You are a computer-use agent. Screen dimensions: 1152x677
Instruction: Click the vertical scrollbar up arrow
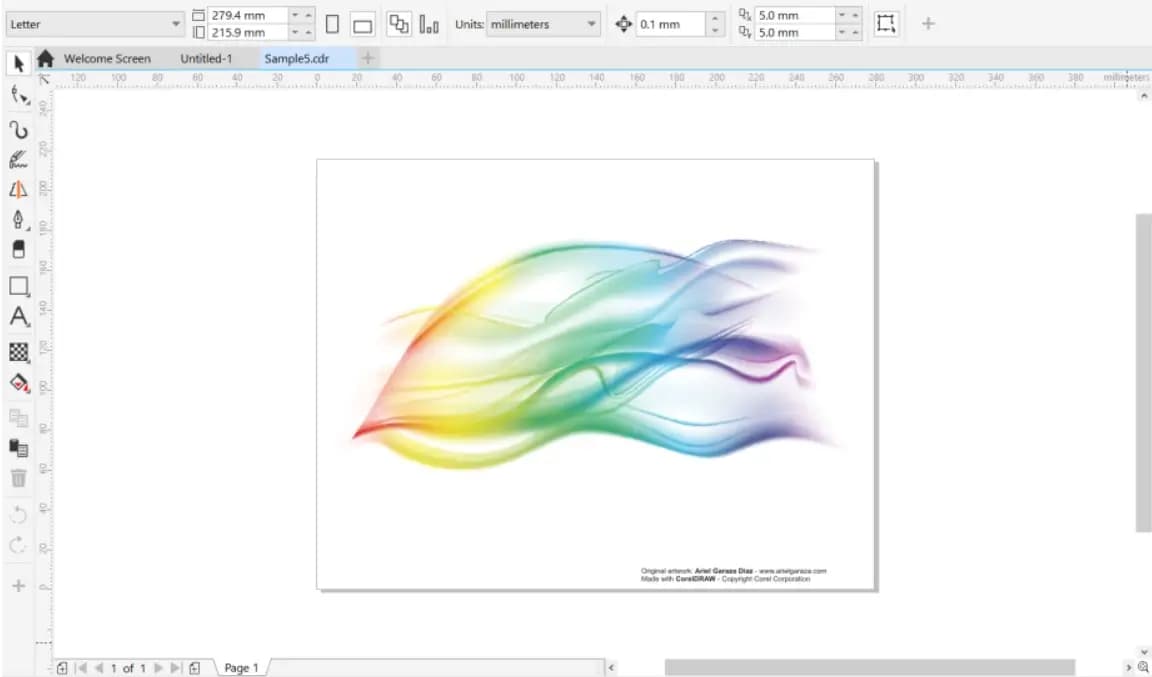pyautogui.click(x=1144, y=96)
